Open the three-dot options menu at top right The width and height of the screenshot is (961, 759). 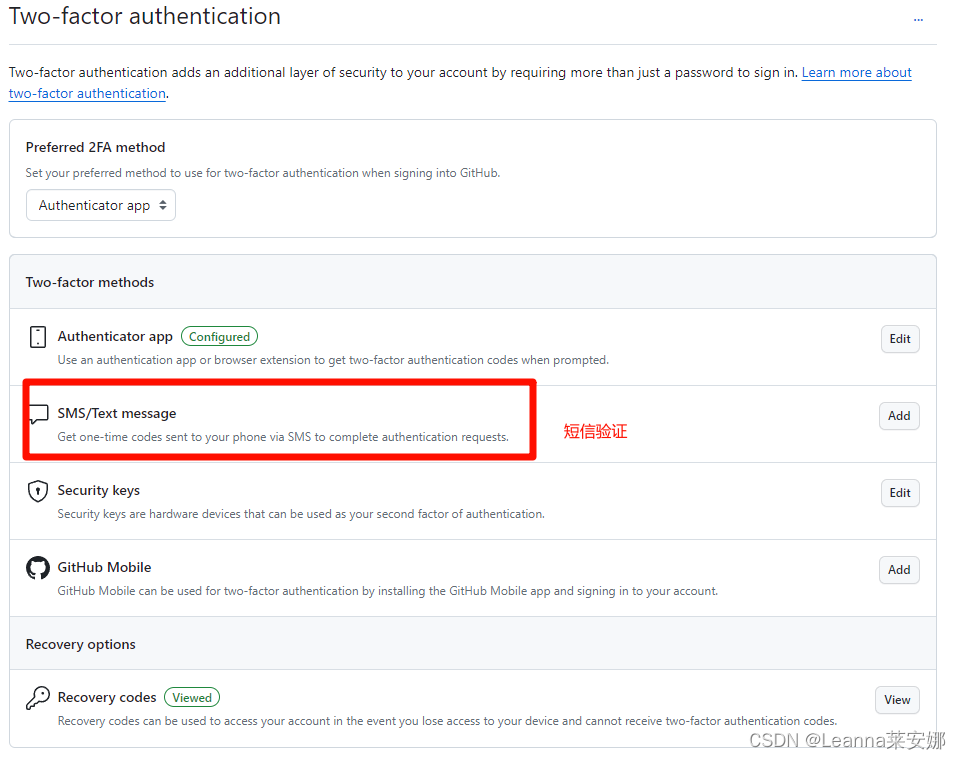pos(917,20)
